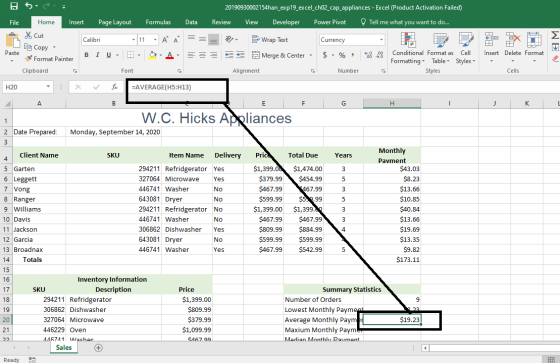Click the Cut scissors icon

click(x=29, y=35)
